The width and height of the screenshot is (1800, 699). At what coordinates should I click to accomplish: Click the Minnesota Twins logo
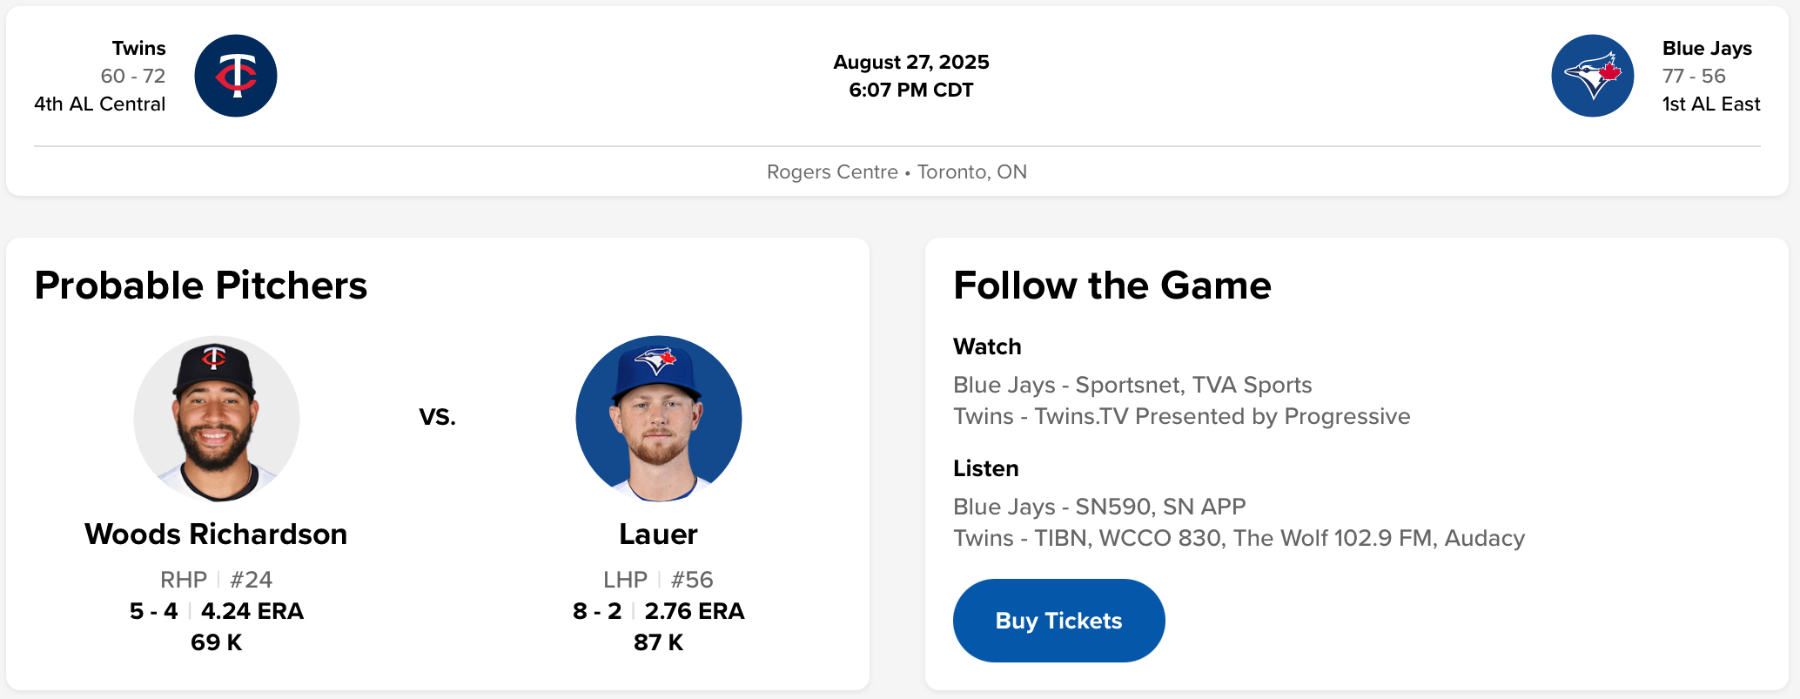(236, 76)
